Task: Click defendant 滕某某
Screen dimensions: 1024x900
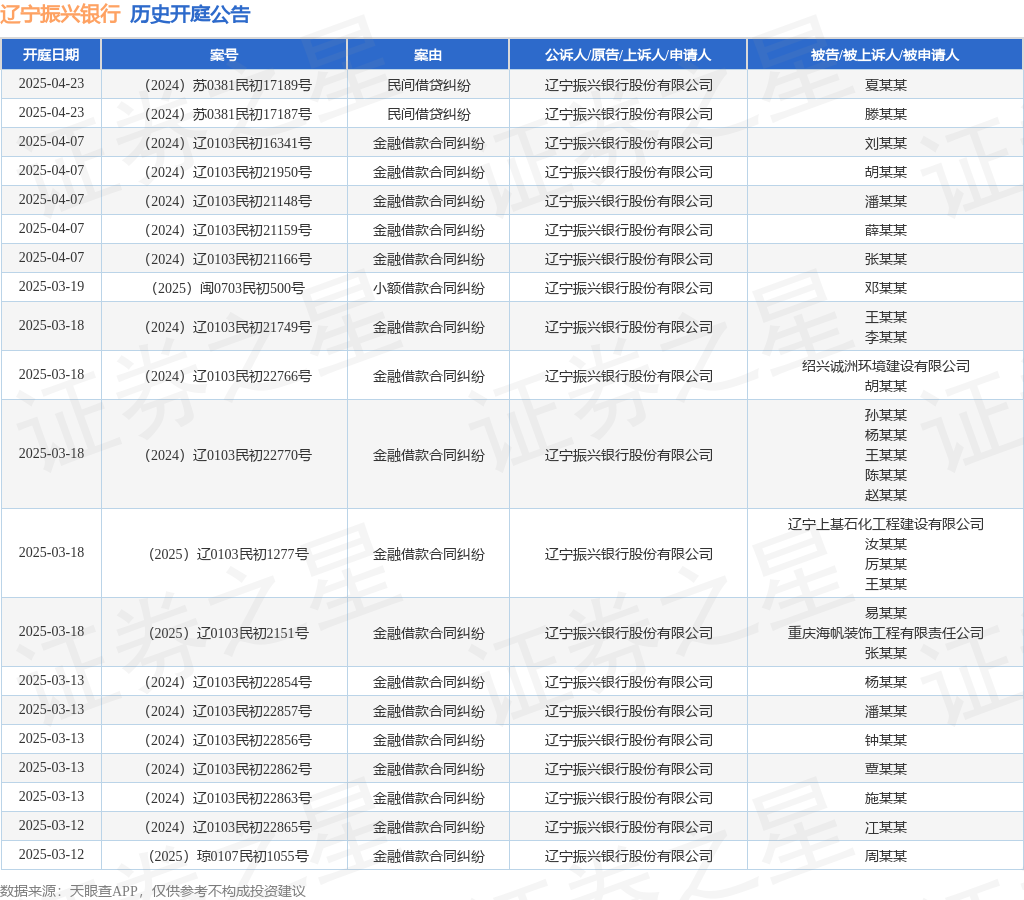Action: (886, 114)
